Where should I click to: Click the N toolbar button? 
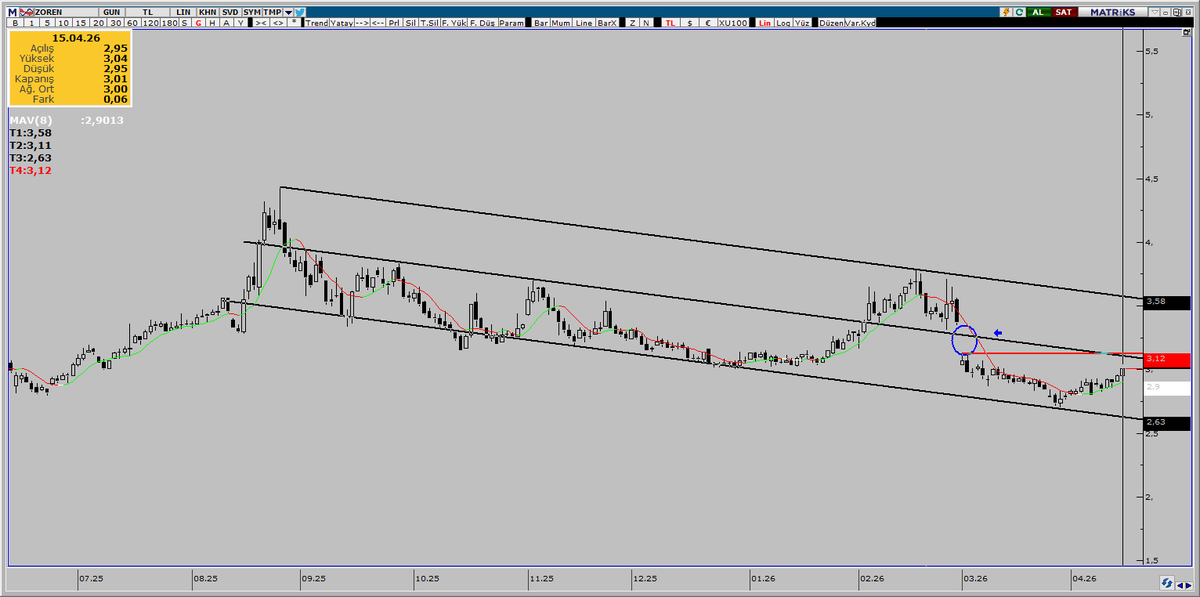coord(647,23)
